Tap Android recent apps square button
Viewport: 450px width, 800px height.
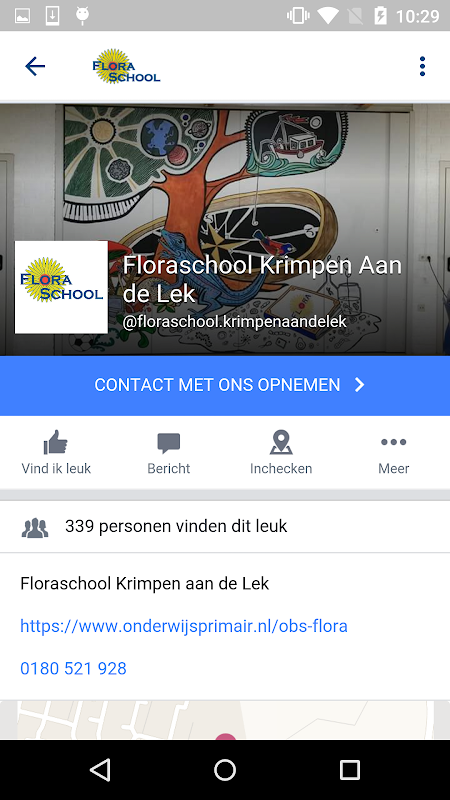tap(350, 769)
